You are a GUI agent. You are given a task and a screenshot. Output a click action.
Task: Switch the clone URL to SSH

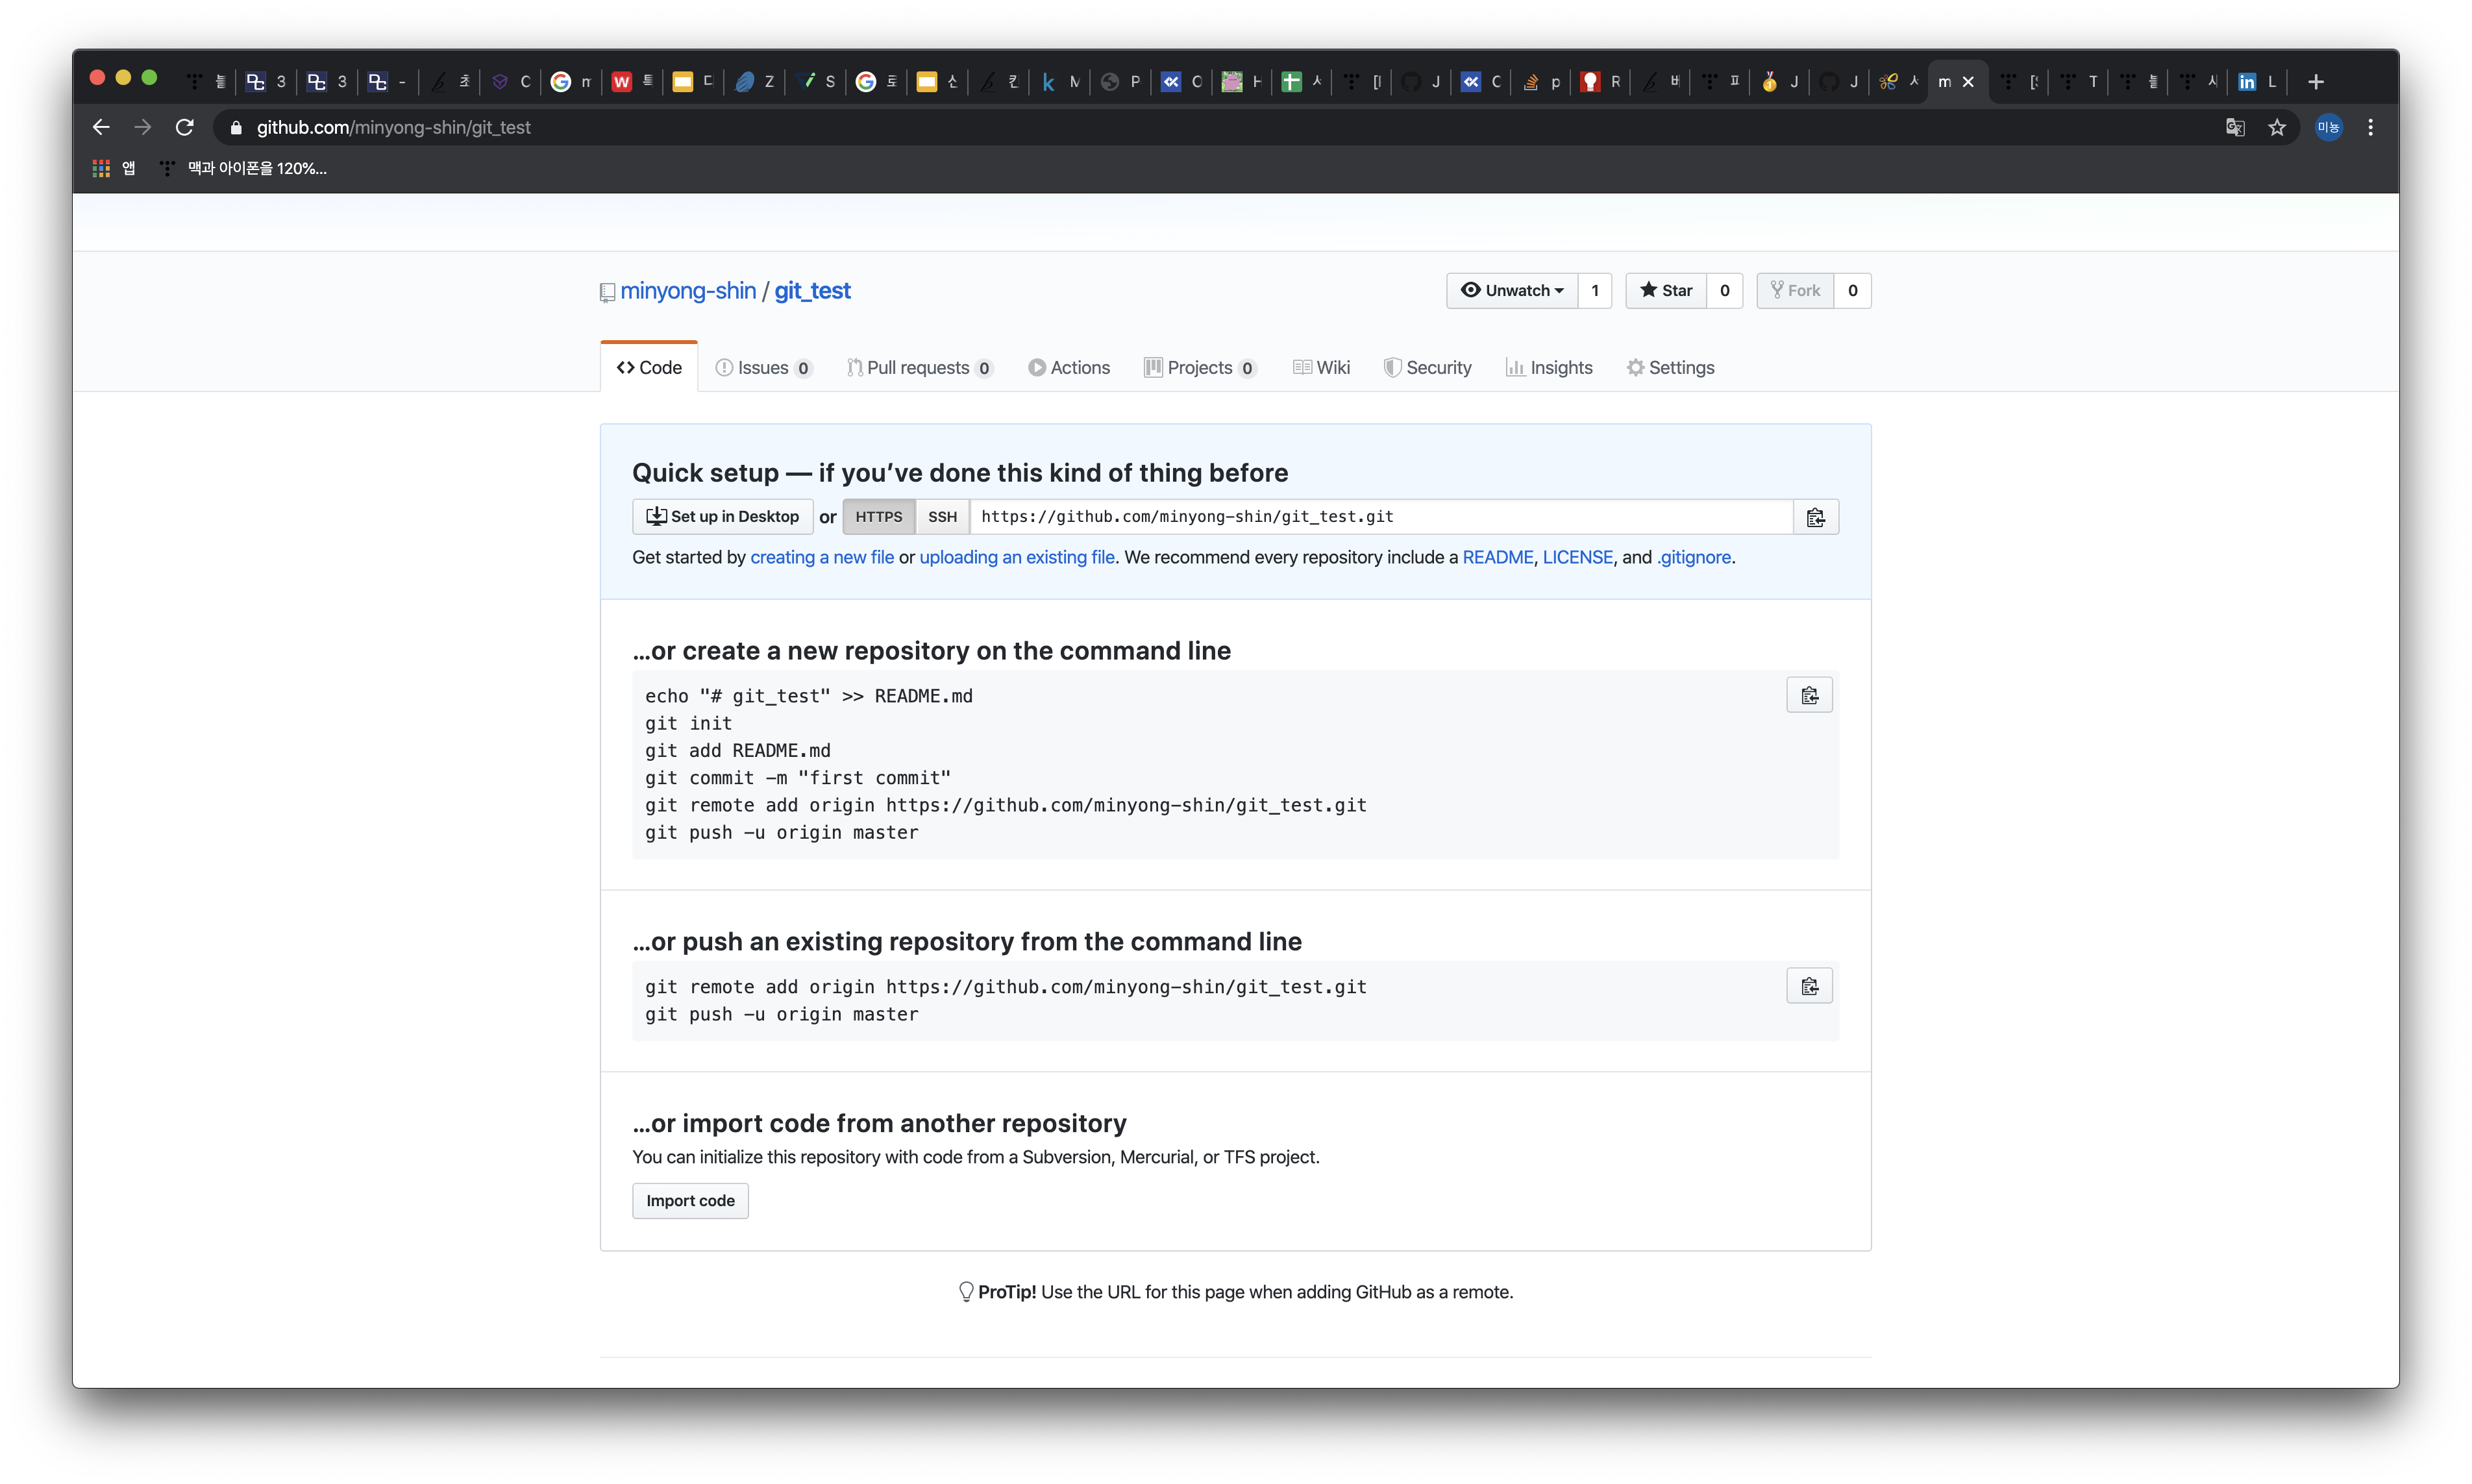pyautogui.click(x=942, y=517)
